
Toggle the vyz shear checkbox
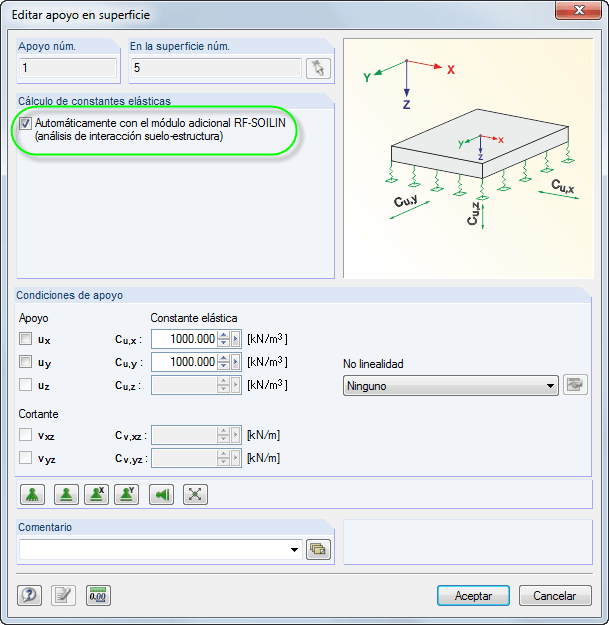[26, 458]
